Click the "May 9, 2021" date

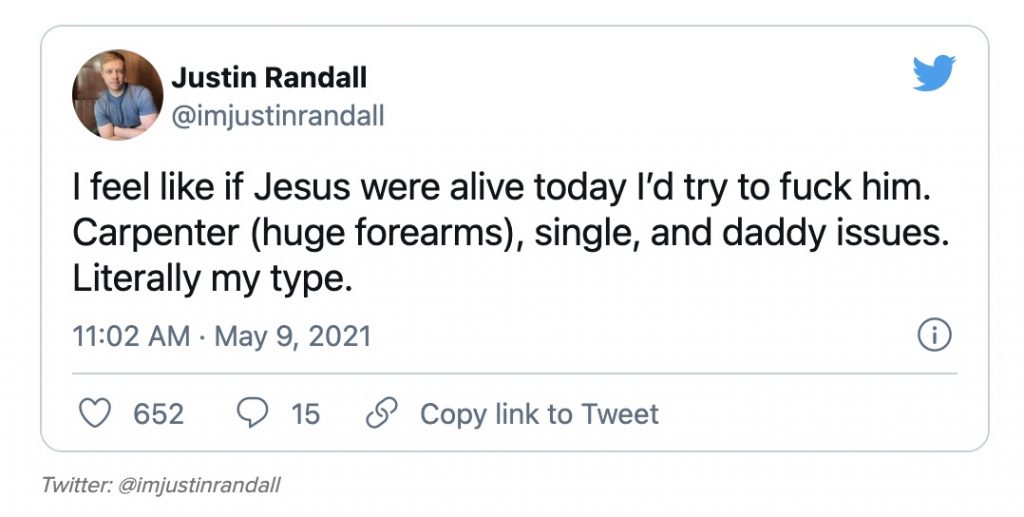point(293,336)
